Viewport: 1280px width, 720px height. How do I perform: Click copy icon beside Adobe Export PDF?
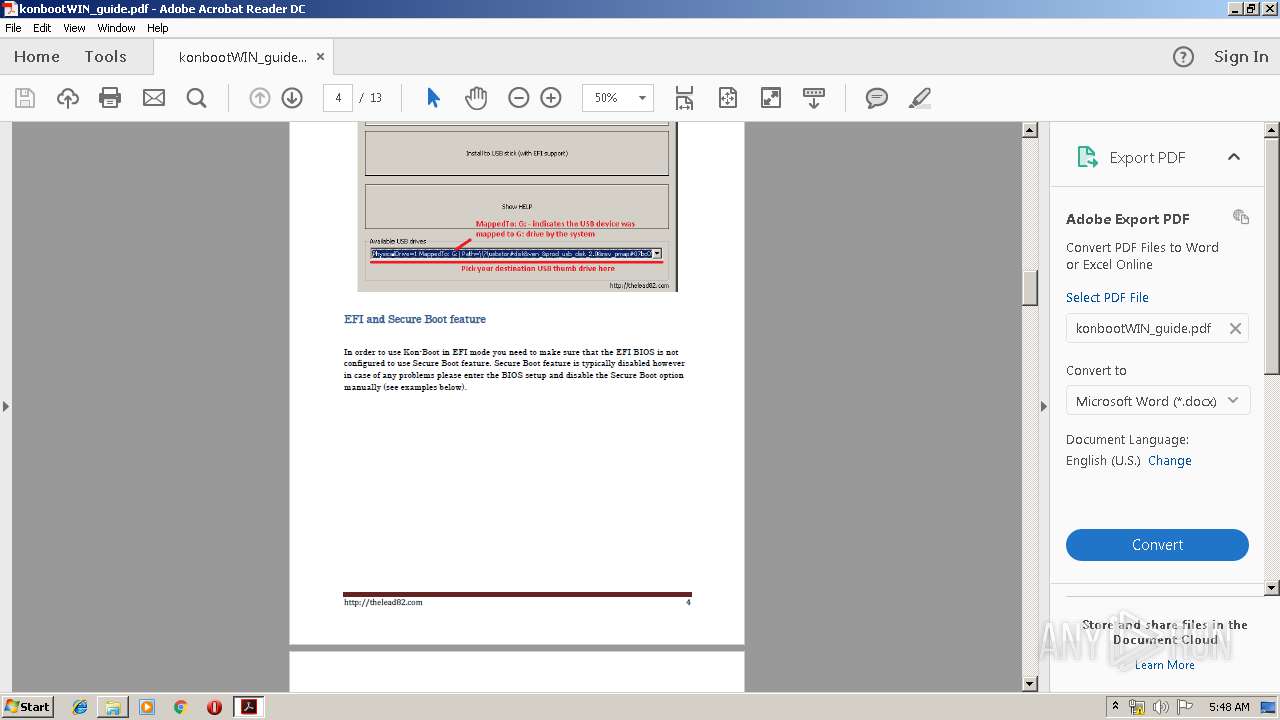pos(1241,217)
